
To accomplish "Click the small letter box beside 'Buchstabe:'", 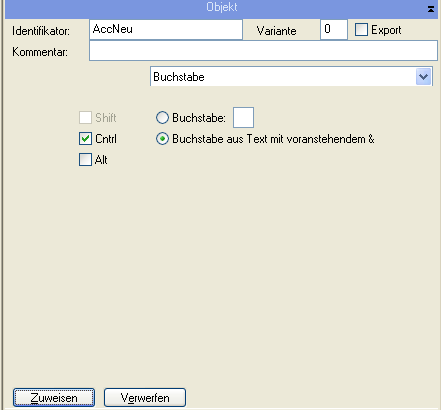I will coord(243,117).
